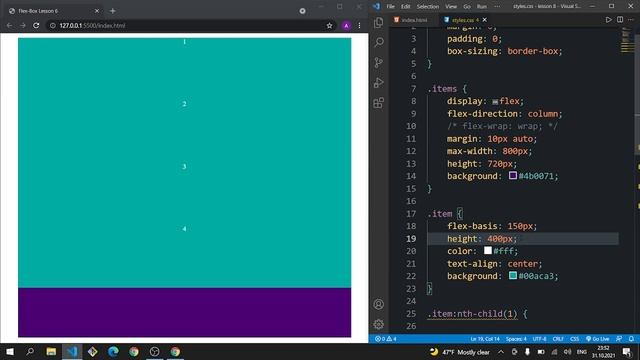Viewport: 640px width, 360px height.
Task: Select the Flex-Box Lesson 6 browser tab
Action: [53, 11]
